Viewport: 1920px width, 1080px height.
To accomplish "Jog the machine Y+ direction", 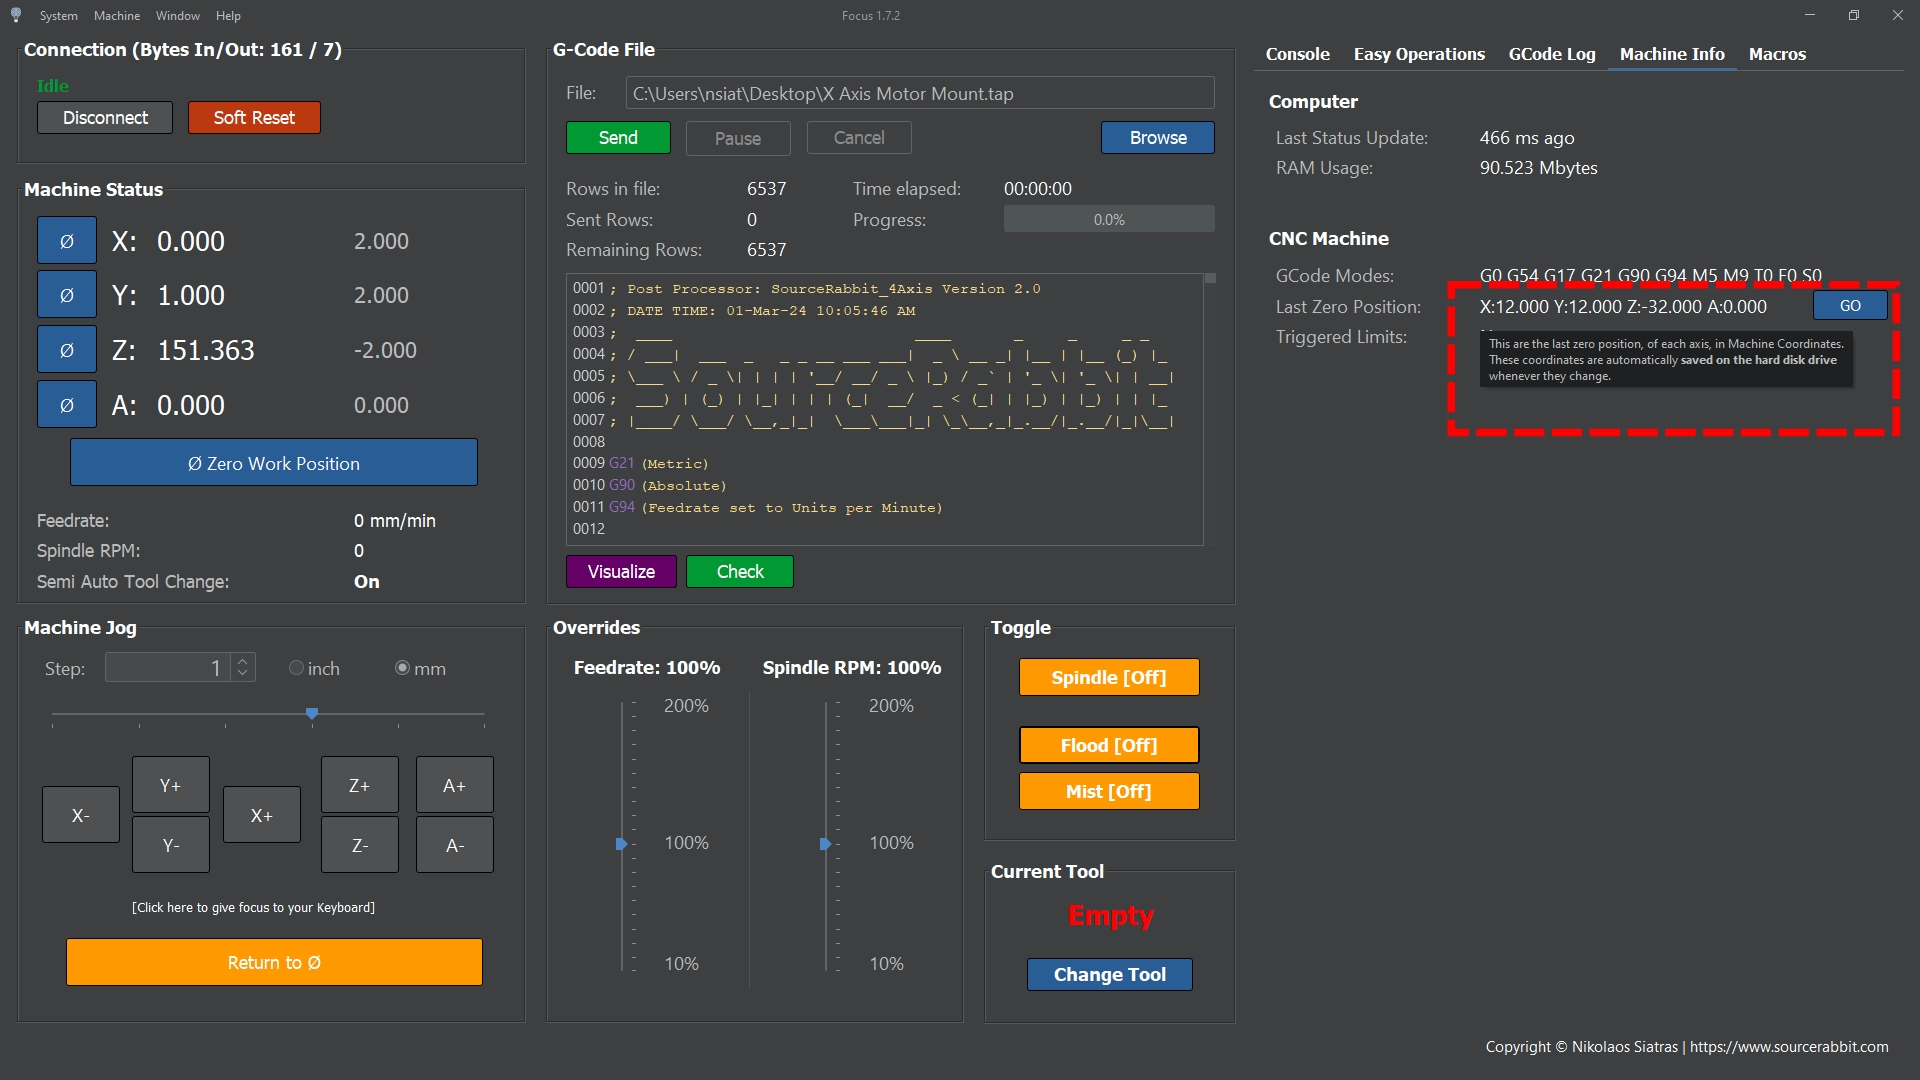I will (170, 785).
